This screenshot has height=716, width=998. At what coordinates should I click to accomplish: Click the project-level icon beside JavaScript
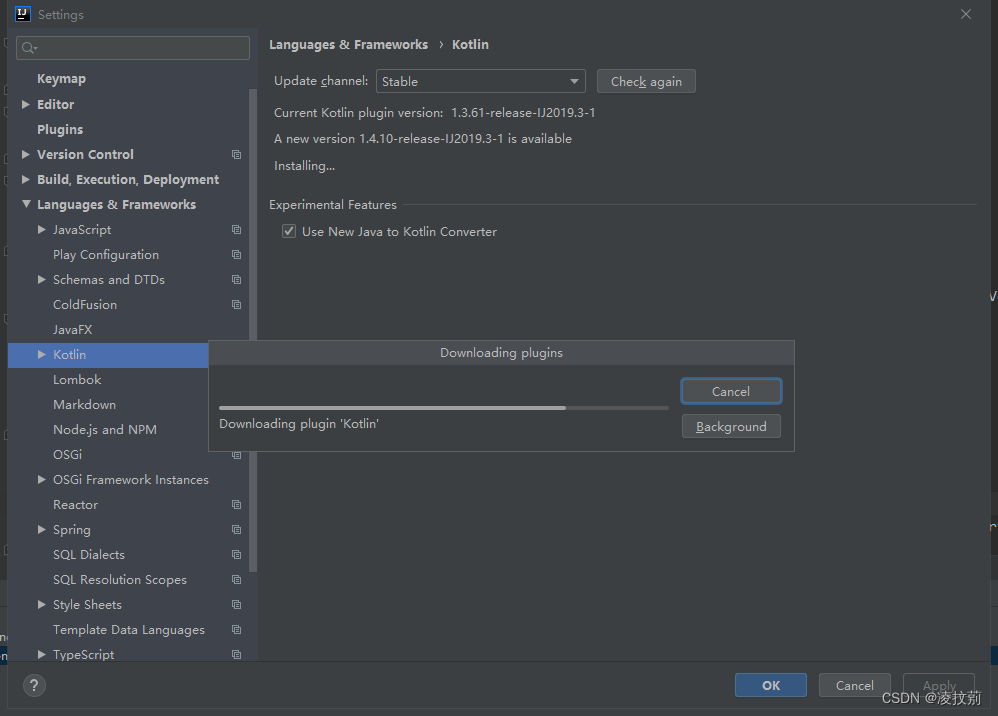click(x=236, y=230)
